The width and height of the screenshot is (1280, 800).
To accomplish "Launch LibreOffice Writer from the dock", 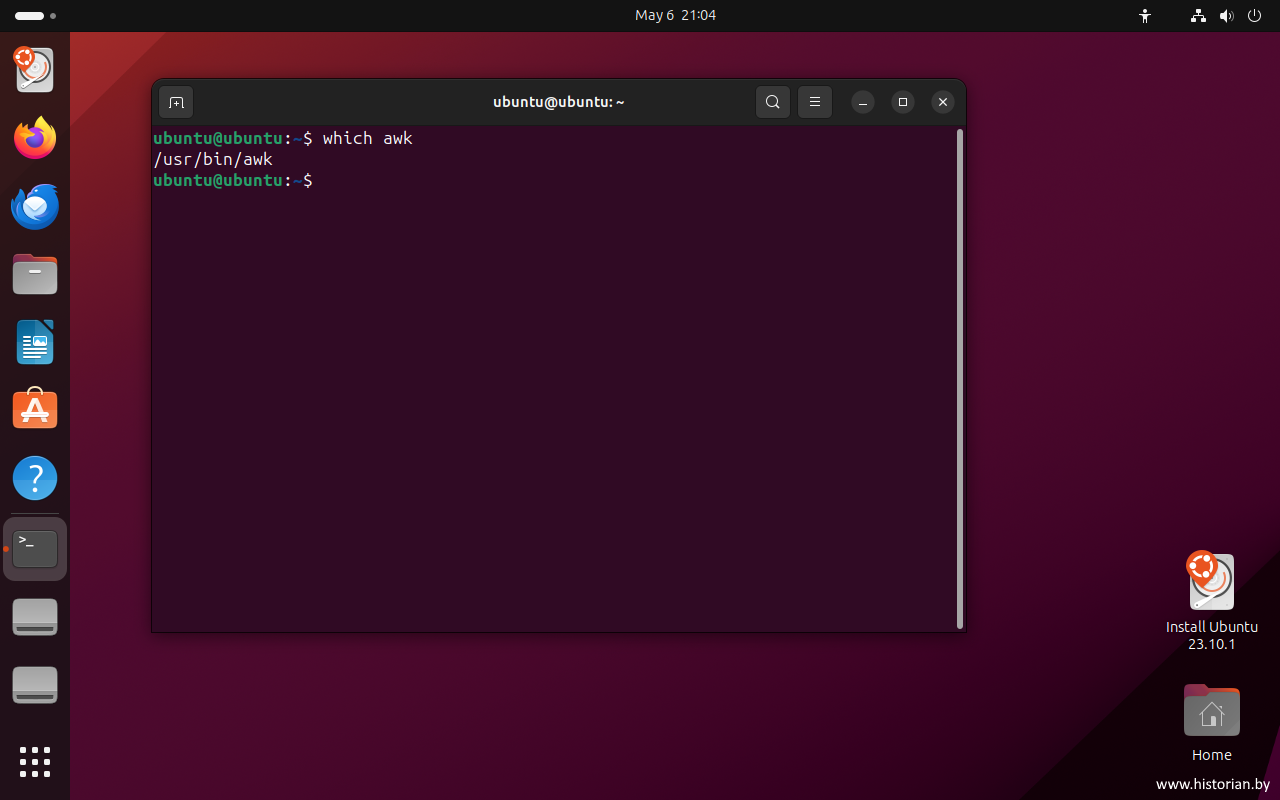I will [x=35, y=342].
